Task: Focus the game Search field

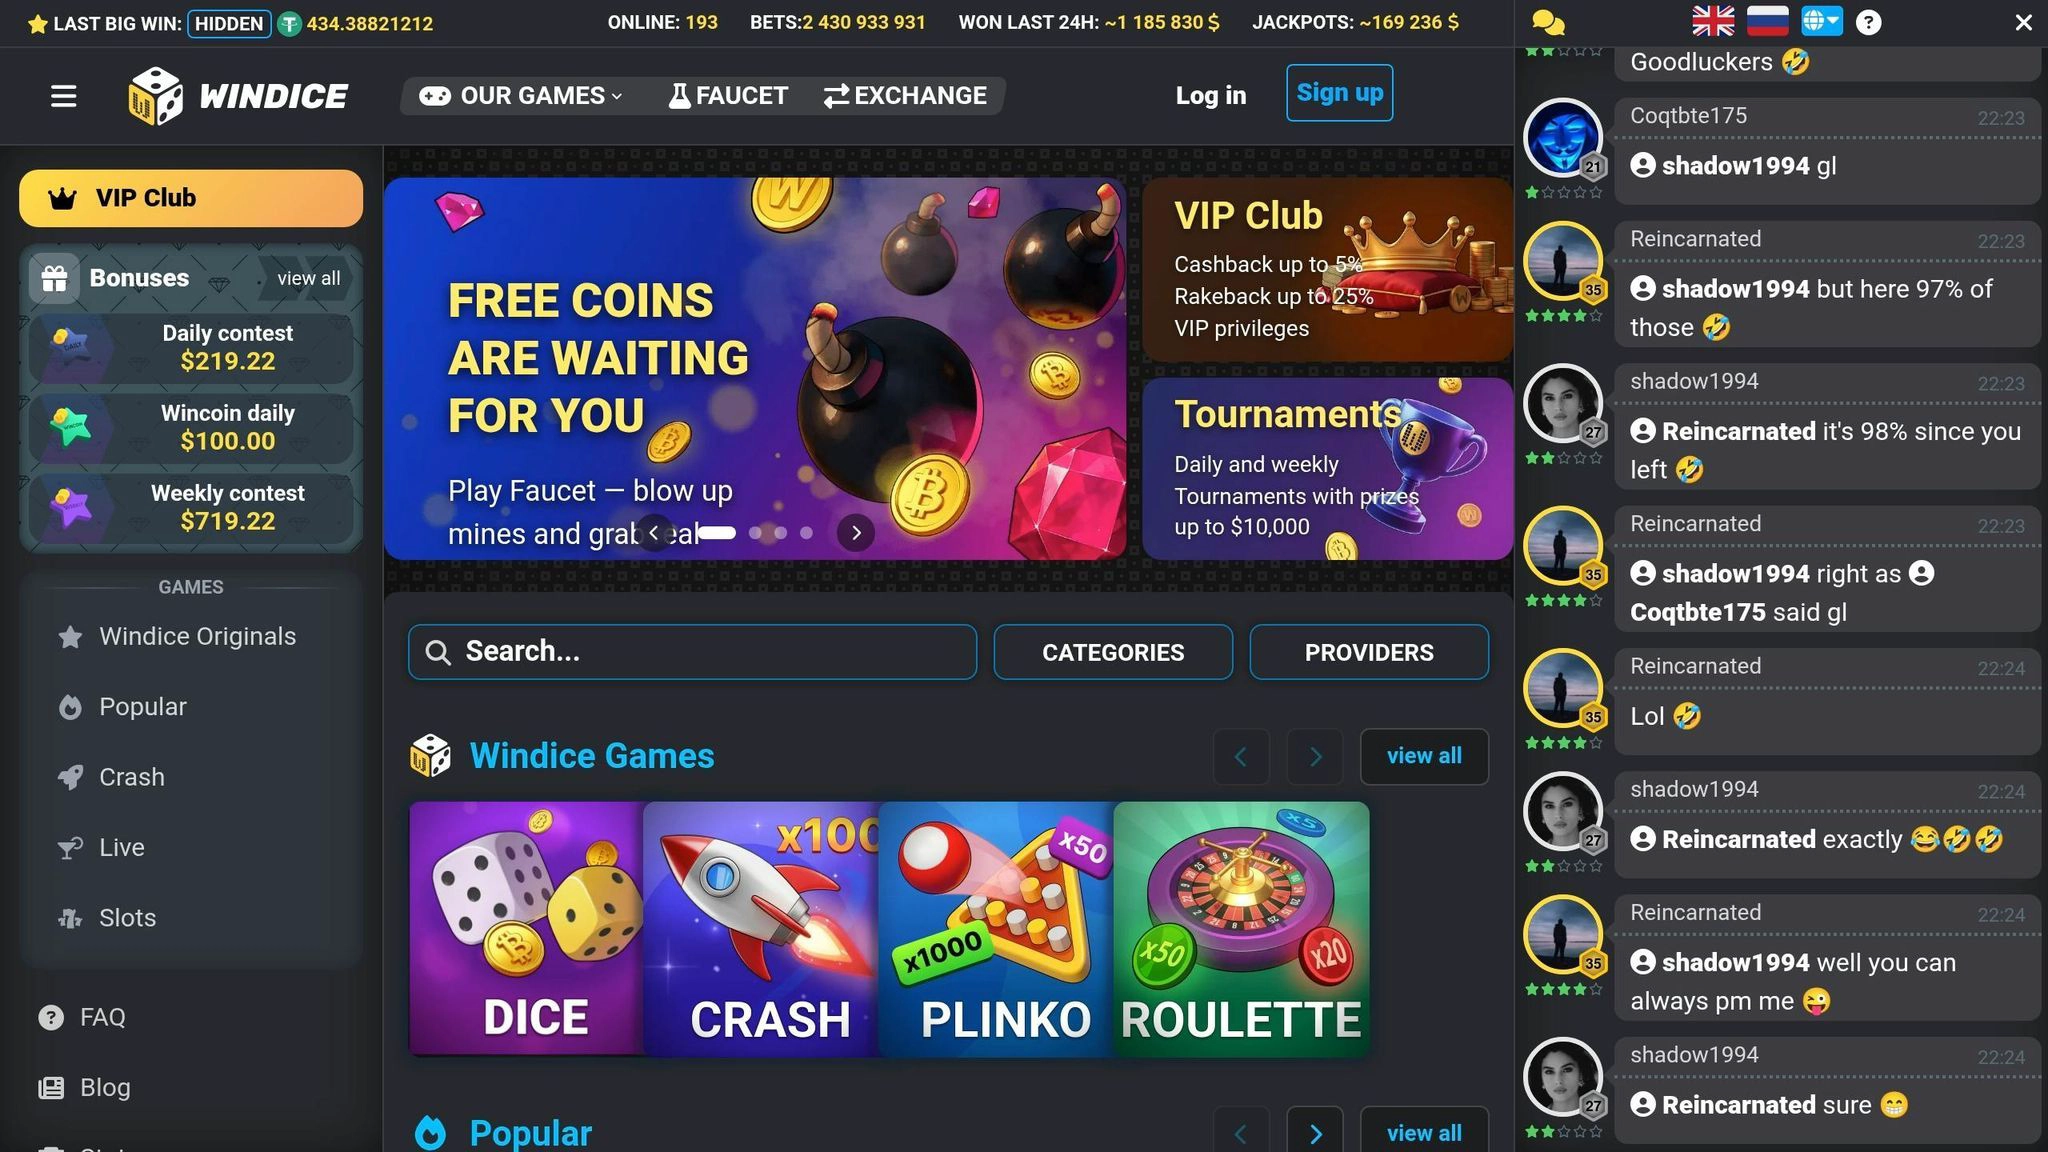Action: (x=692, y=652)
